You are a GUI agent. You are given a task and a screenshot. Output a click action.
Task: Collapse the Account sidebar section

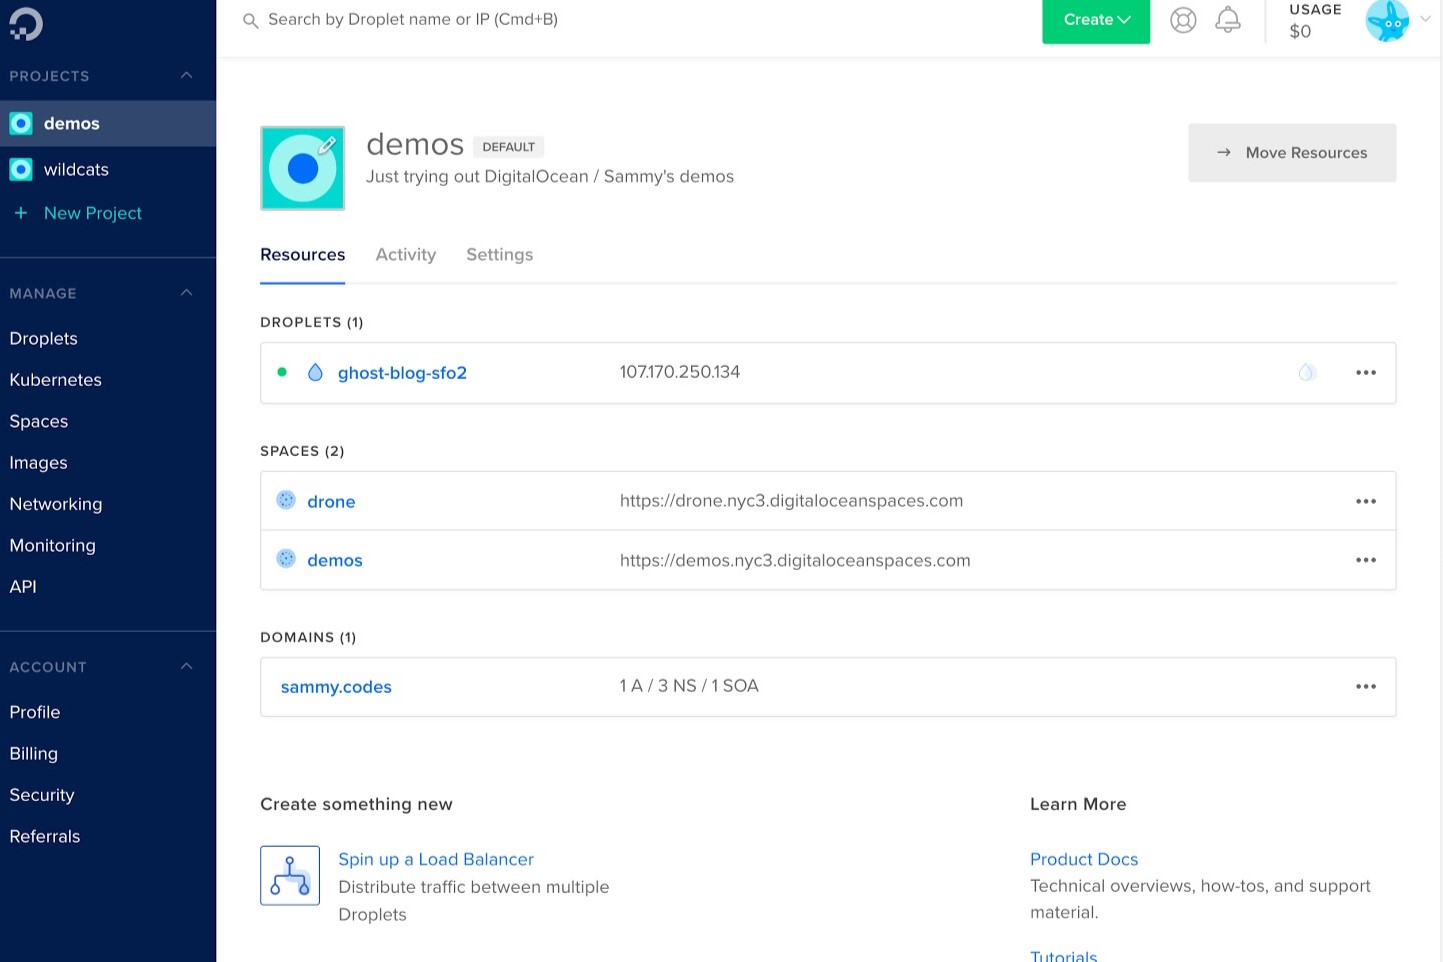(x=186, y=667)
